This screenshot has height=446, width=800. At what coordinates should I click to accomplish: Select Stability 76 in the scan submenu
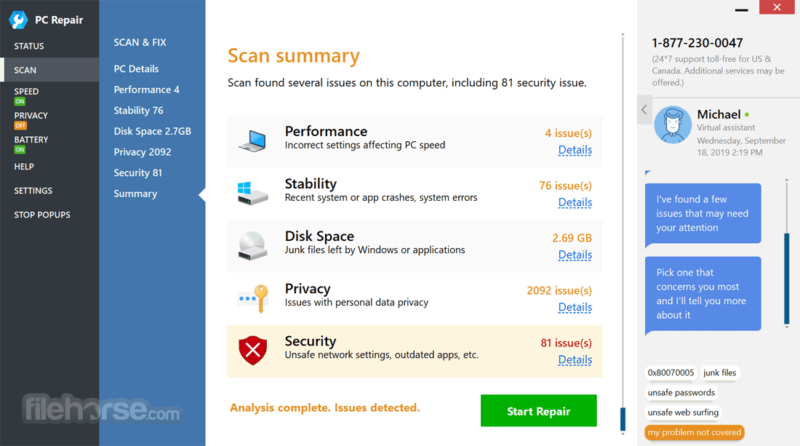pos(138,110)
